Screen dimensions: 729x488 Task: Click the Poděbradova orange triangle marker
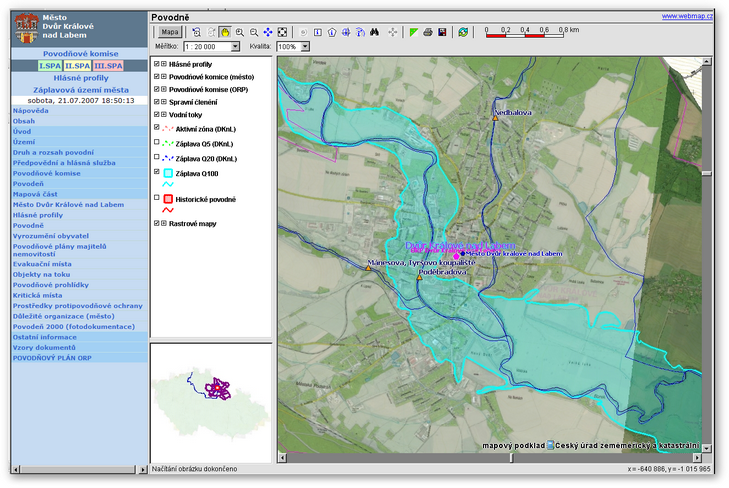419,277
